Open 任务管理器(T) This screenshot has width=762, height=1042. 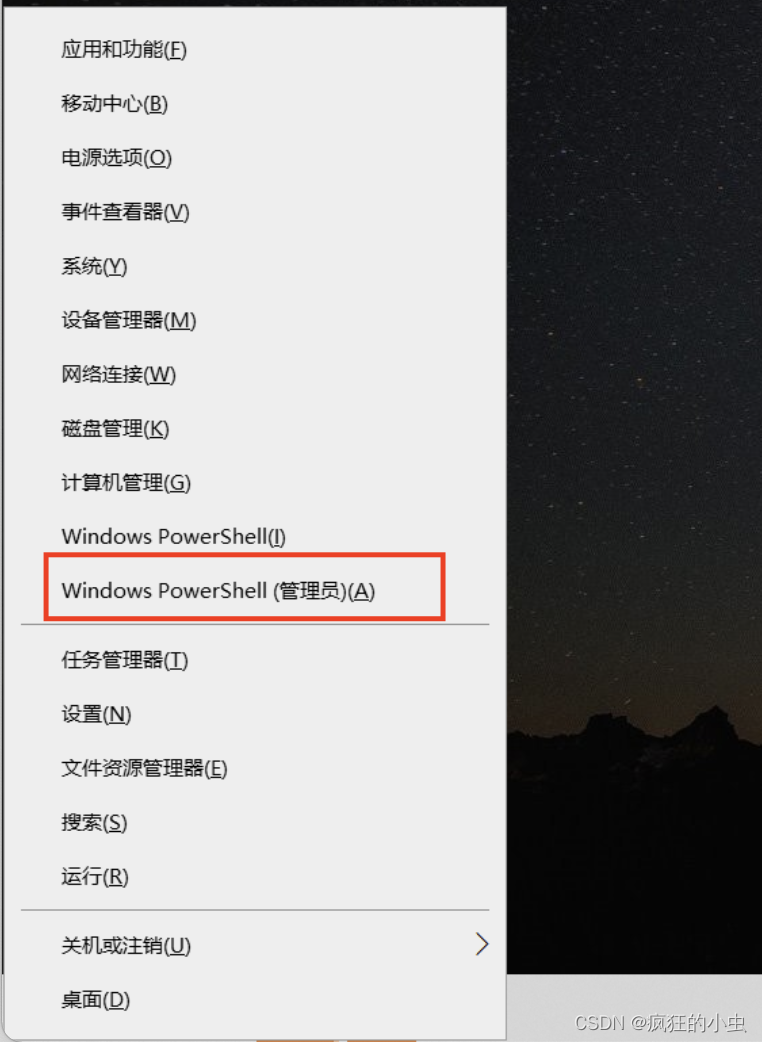coord(255,661)
